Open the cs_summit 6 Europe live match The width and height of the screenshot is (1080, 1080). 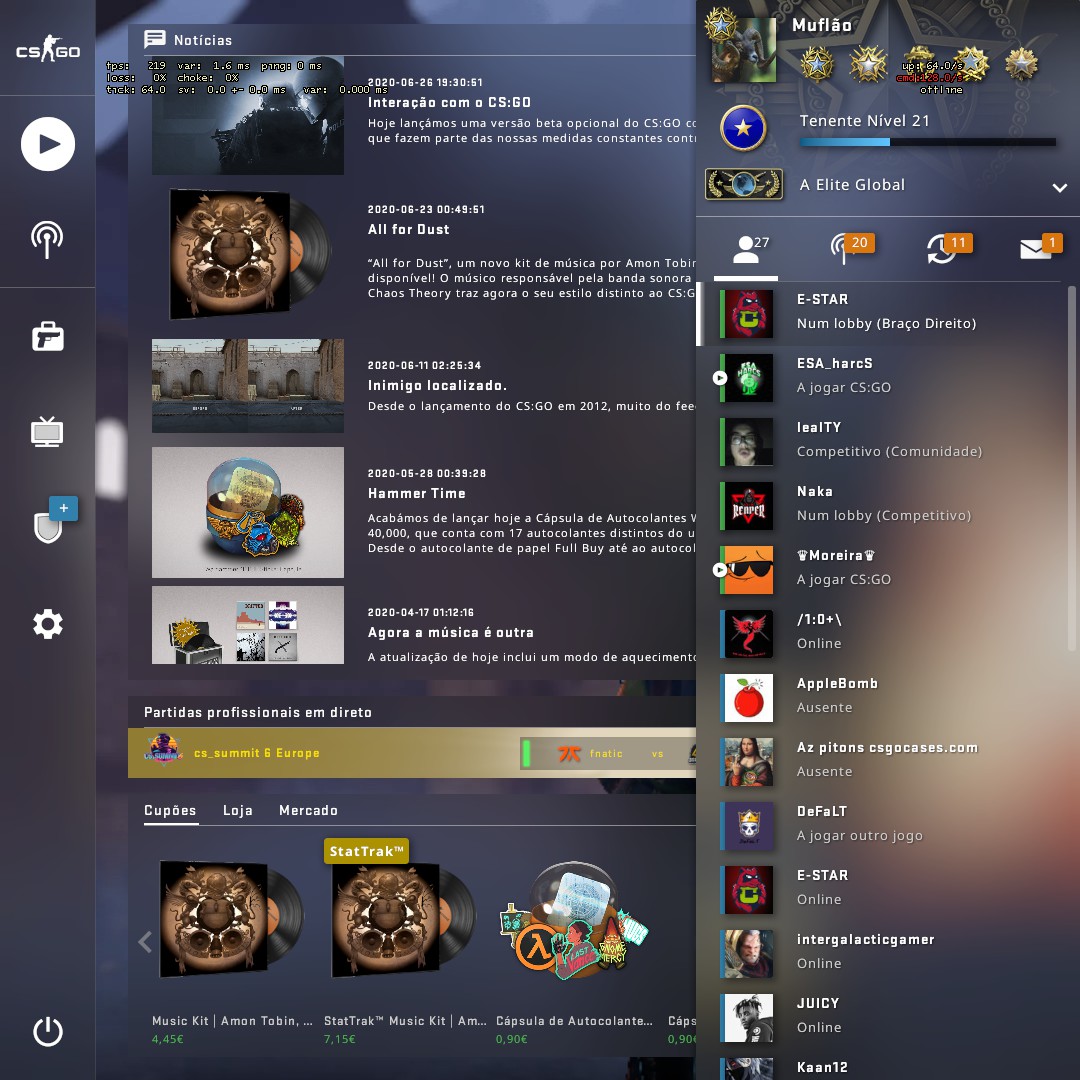(x=412, y=753)
